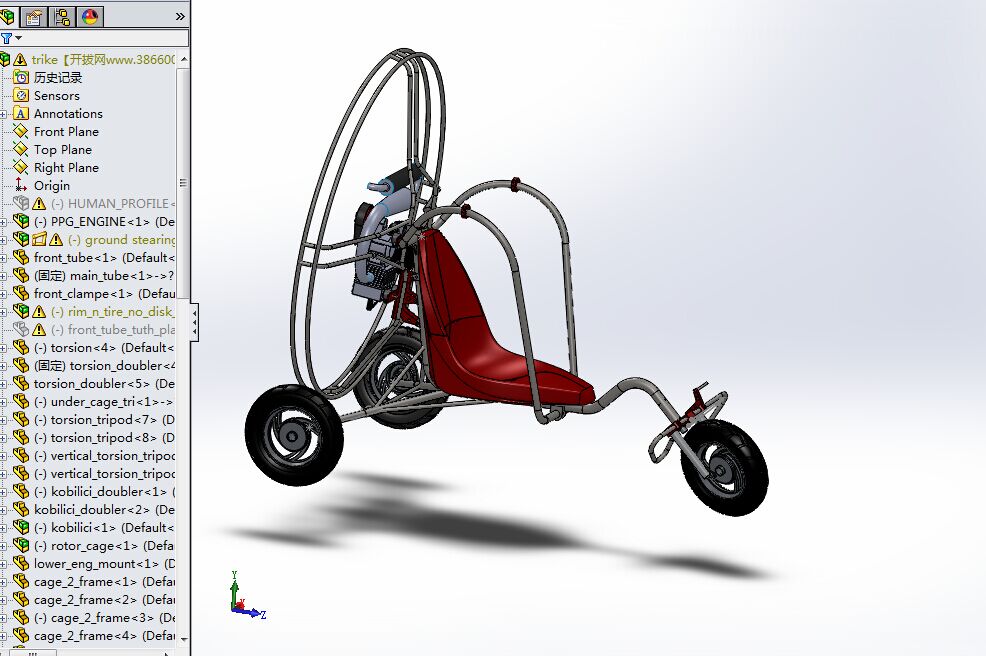Viewport: 986px width, 656px height.
Task: Click the feature tree scroll-down arrow
Action: click(x=184, y=639)
